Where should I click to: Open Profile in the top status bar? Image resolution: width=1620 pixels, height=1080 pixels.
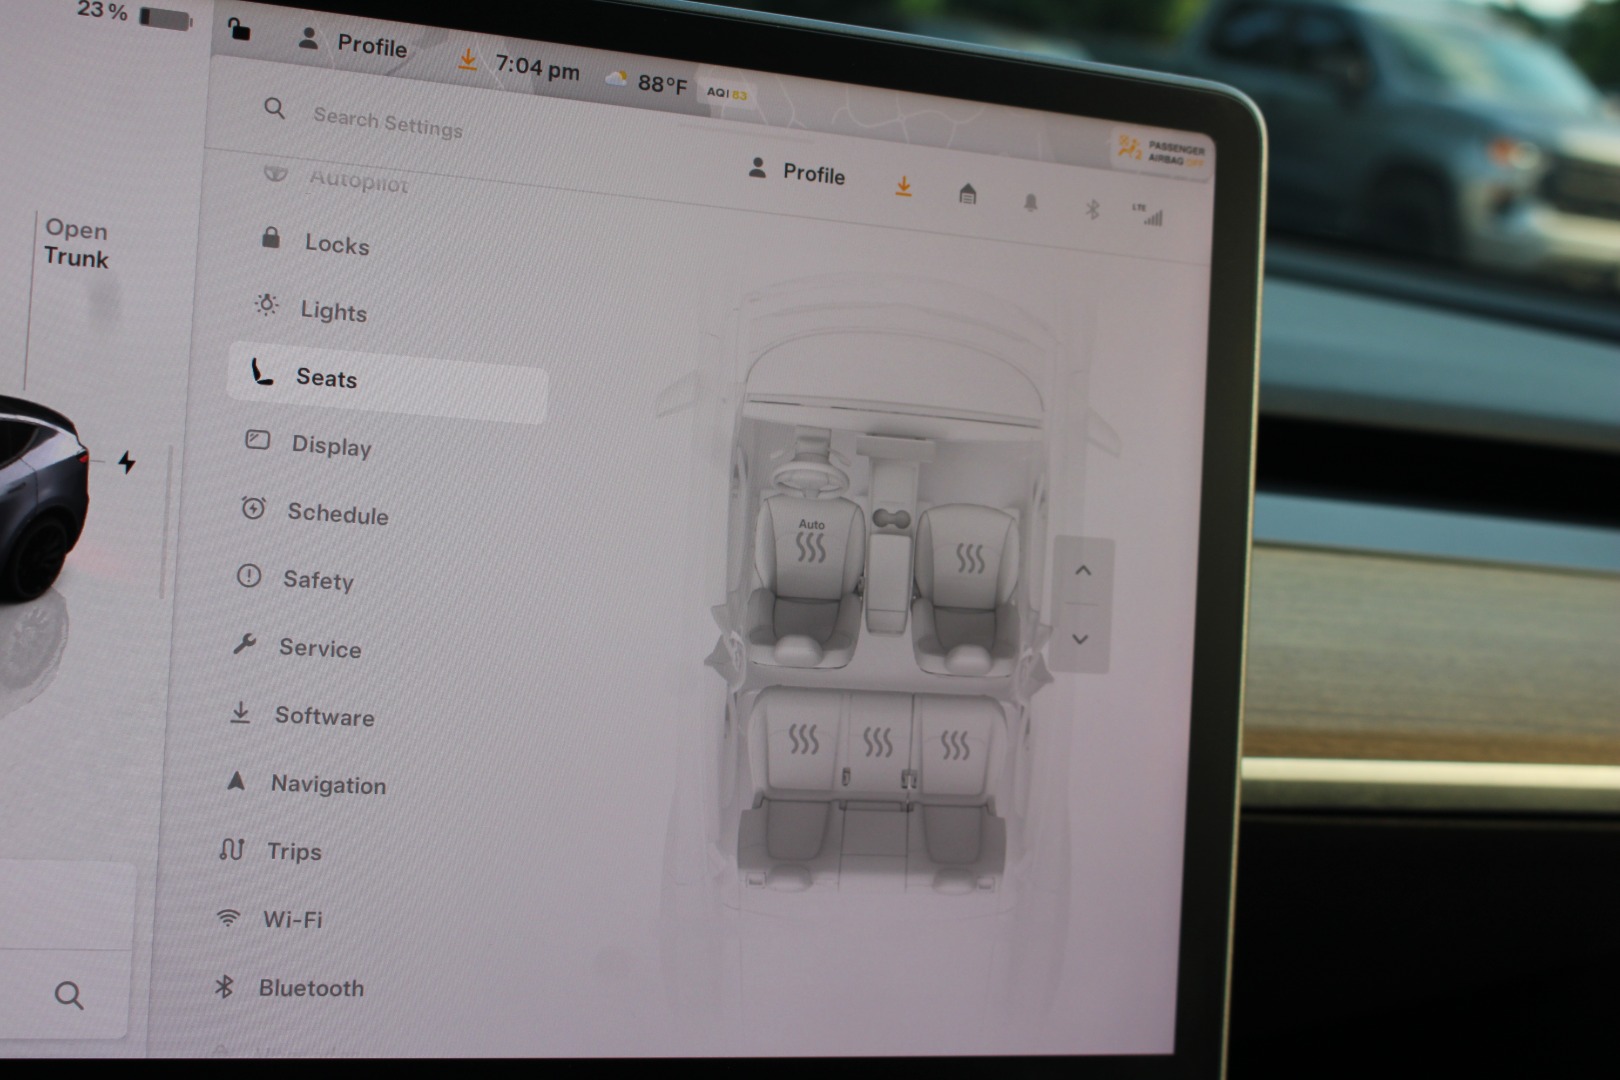[x=353, y=43]
